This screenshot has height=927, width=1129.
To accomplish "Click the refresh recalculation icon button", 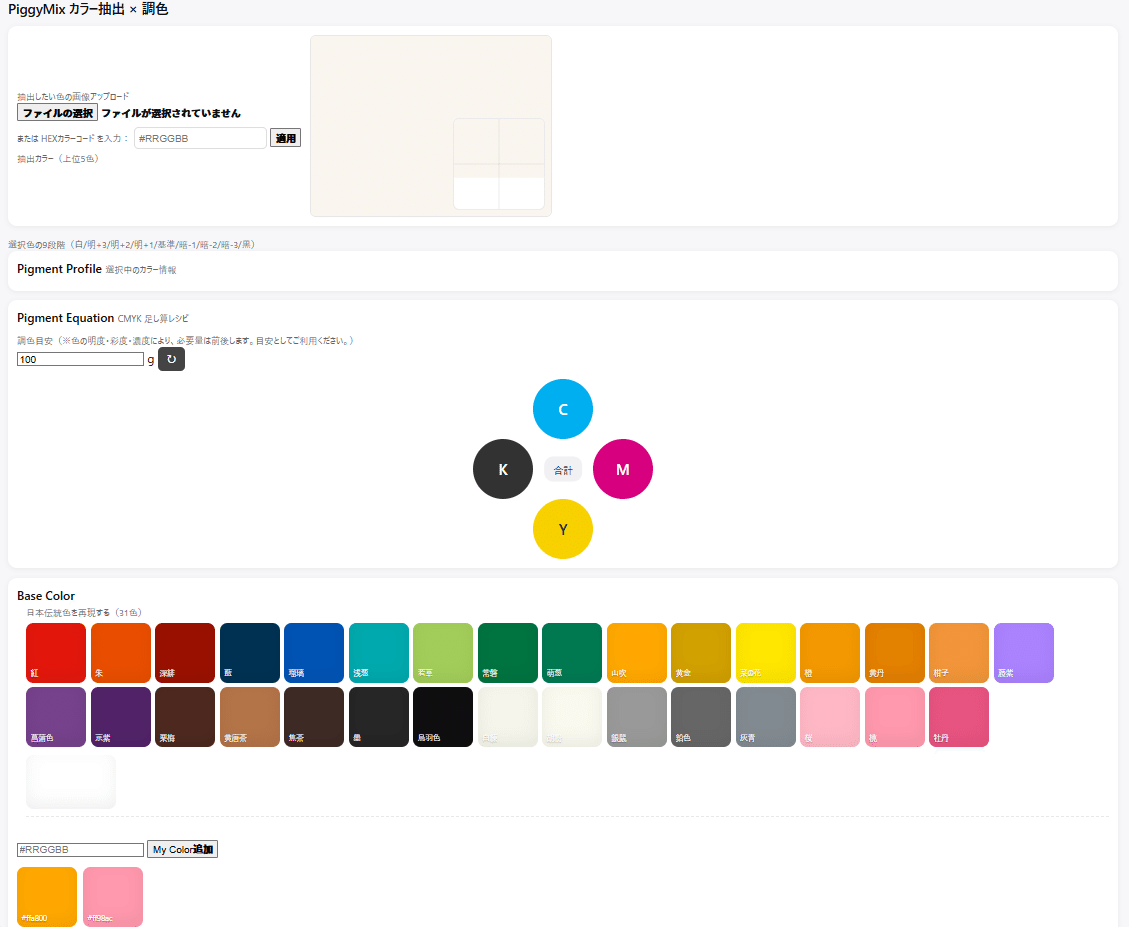I will (x=171, y=359).
